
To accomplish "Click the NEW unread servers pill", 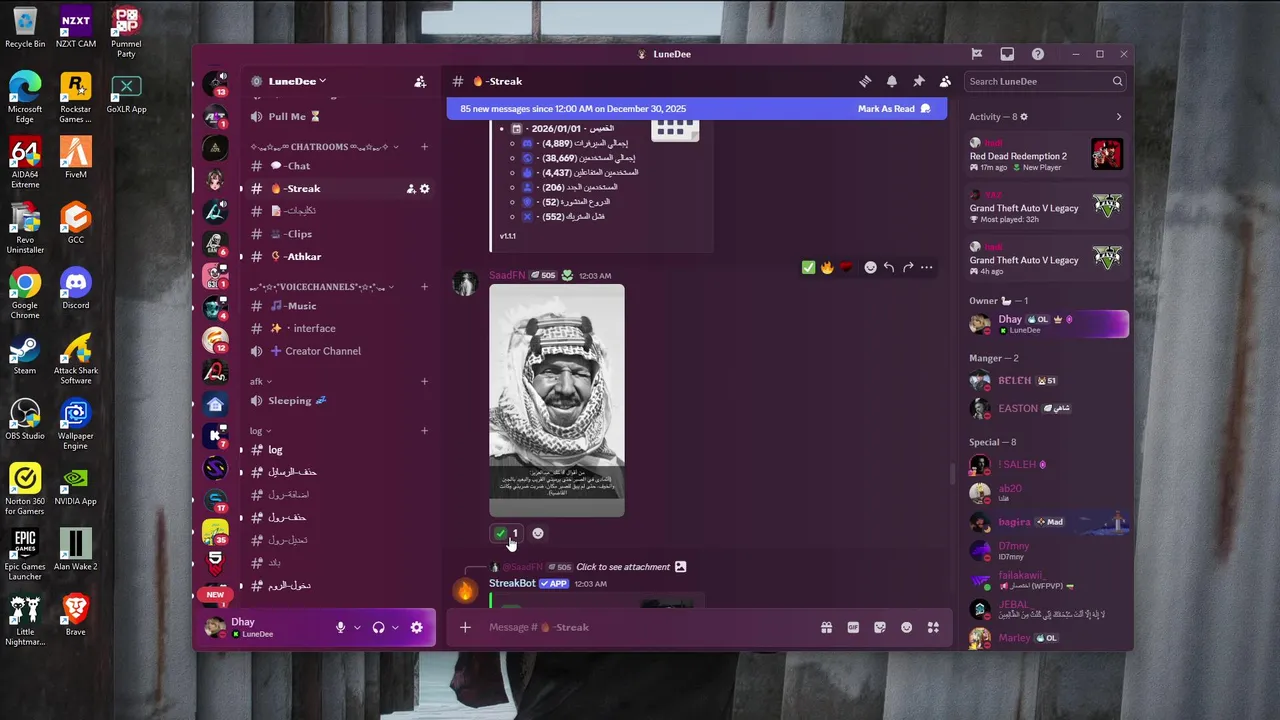I will coord(215,595).
